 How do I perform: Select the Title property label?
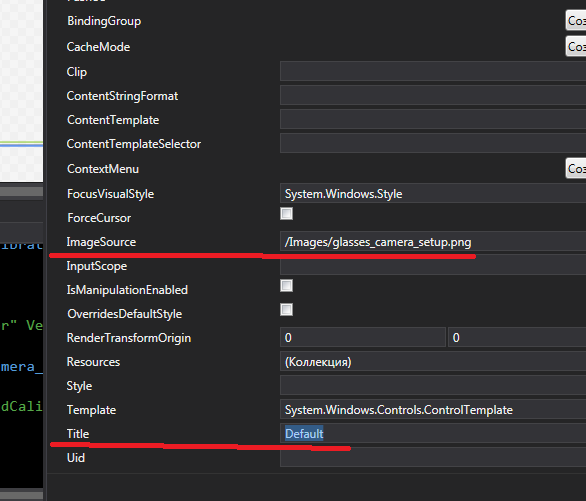pos(78,434)
